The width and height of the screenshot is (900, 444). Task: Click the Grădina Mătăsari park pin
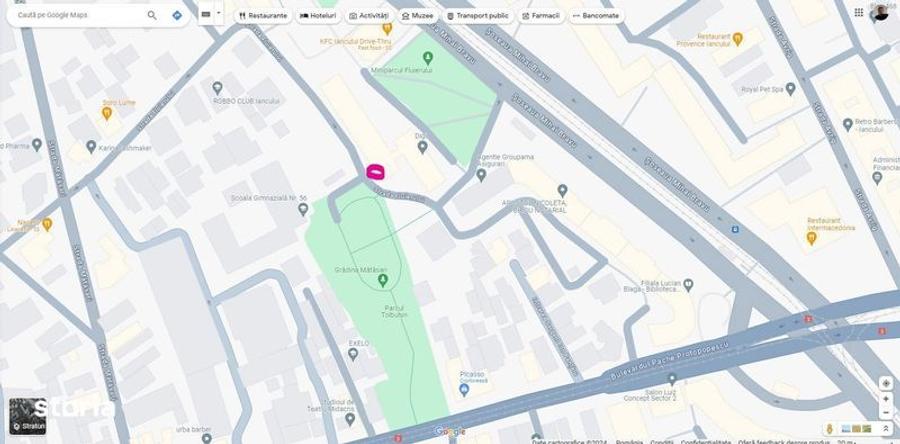(382, 281)
